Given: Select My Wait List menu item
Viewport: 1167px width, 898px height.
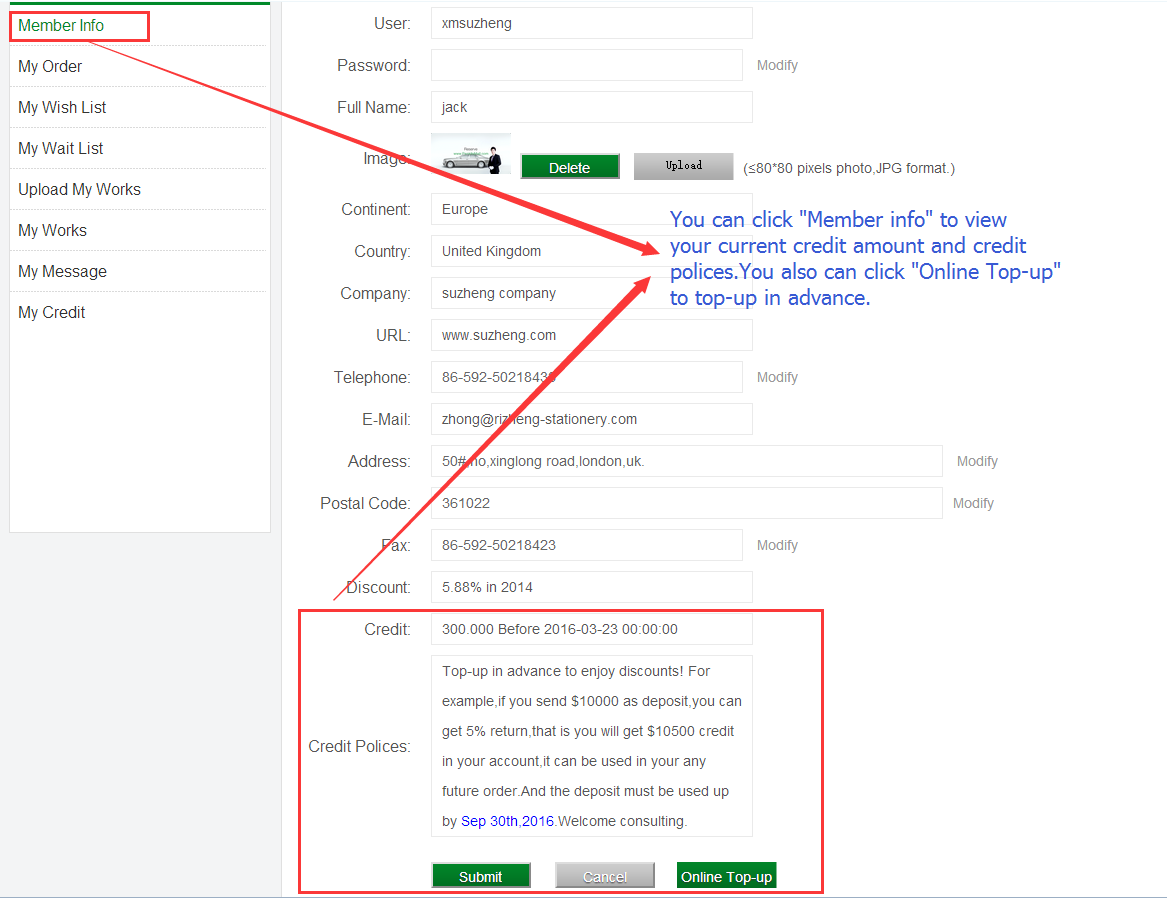Looking at the screenshot, I should (x=61, y=149).
